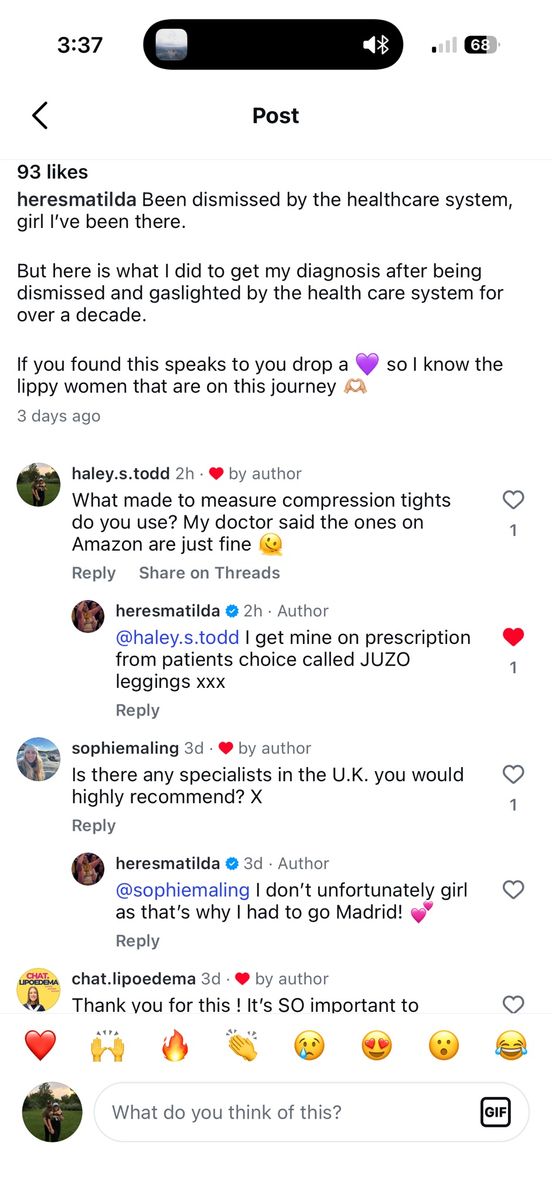Send the laughing tears emoji reaction
The height and width of the screenshot is (1200, 552).
click(x=511, y=1046)
